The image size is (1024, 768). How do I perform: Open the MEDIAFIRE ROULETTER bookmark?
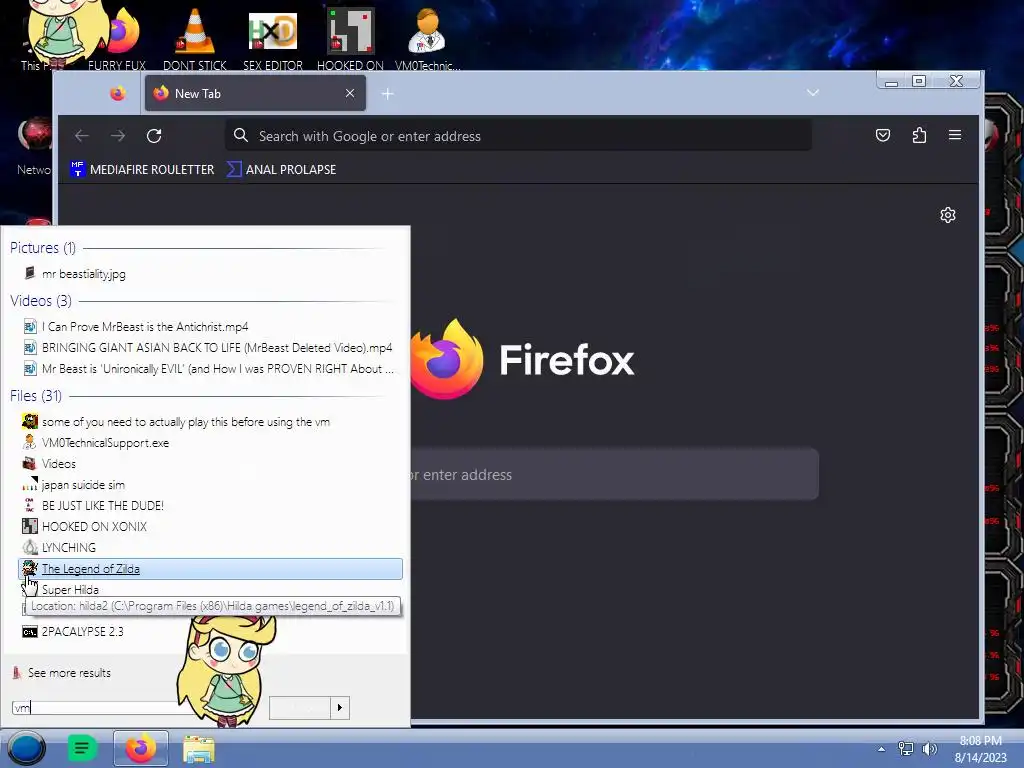pyautogui.click(x=142, y=170)
